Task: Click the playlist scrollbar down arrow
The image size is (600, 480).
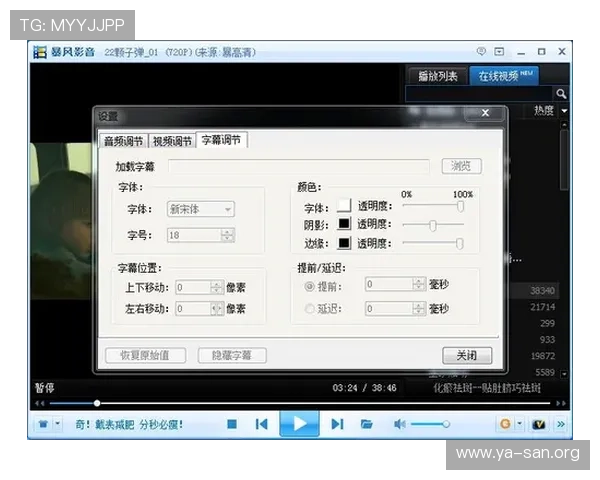Action: click(x=564, y=372)
